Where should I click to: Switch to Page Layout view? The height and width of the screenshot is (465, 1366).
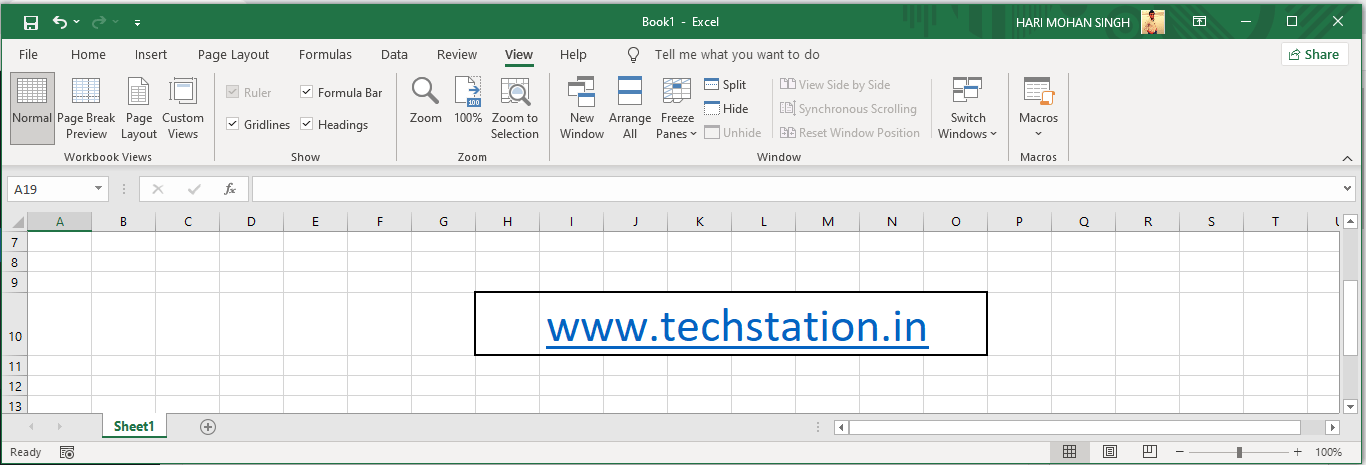[x=139, y=107]
